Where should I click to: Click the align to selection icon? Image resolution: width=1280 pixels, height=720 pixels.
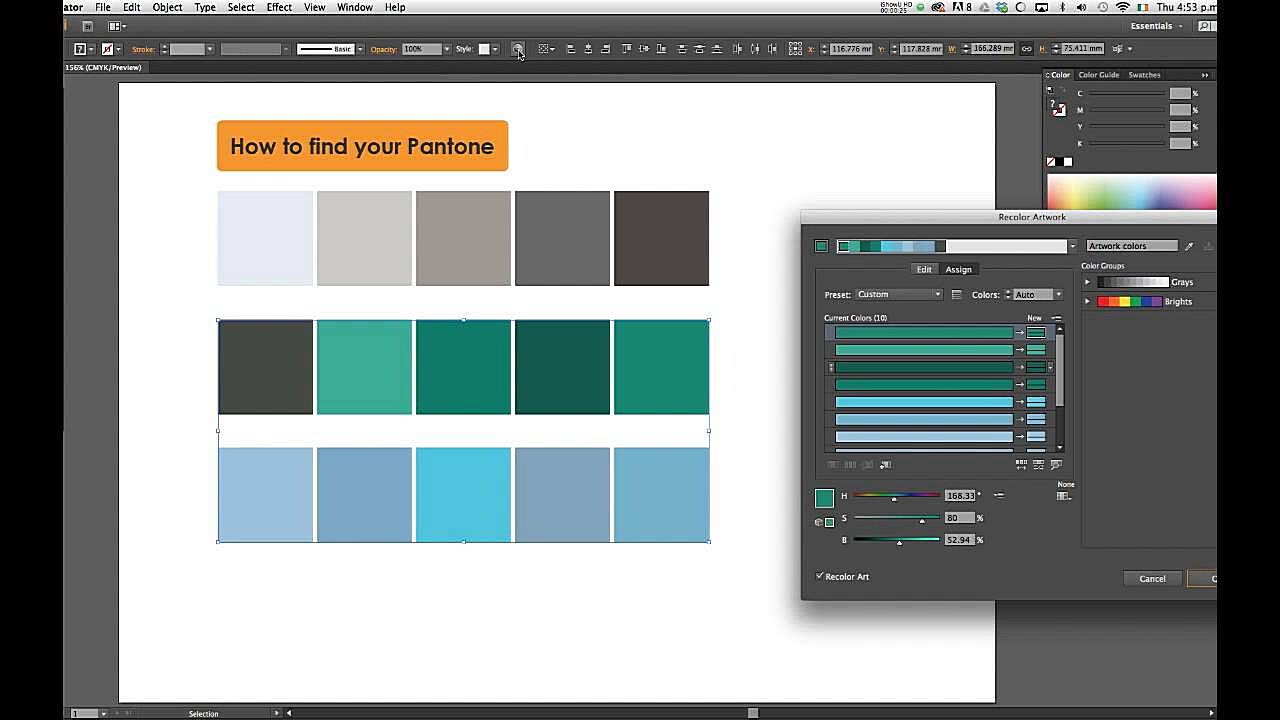pos(544,49)
